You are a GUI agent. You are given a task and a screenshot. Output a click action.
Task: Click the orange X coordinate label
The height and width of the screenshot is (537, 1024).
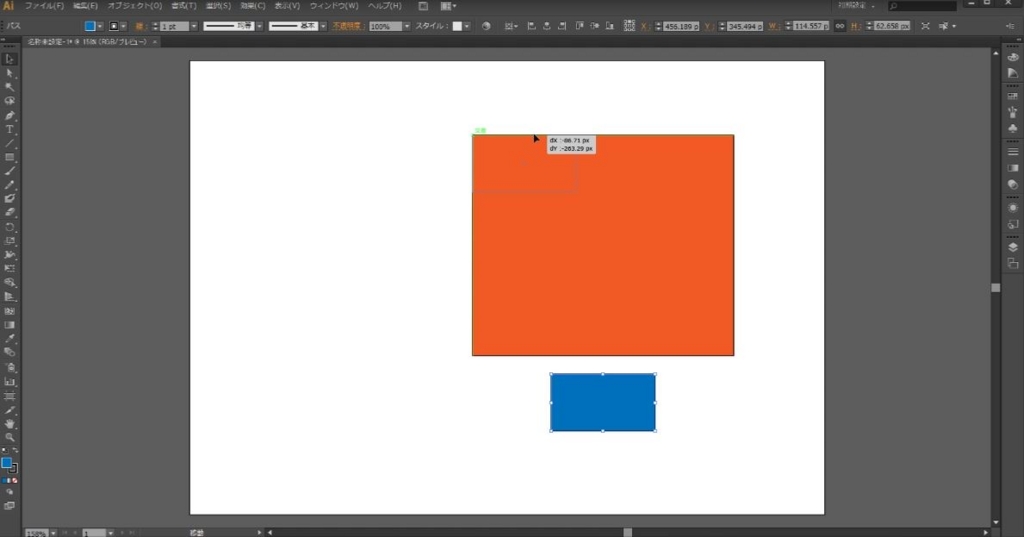point(645,26)
